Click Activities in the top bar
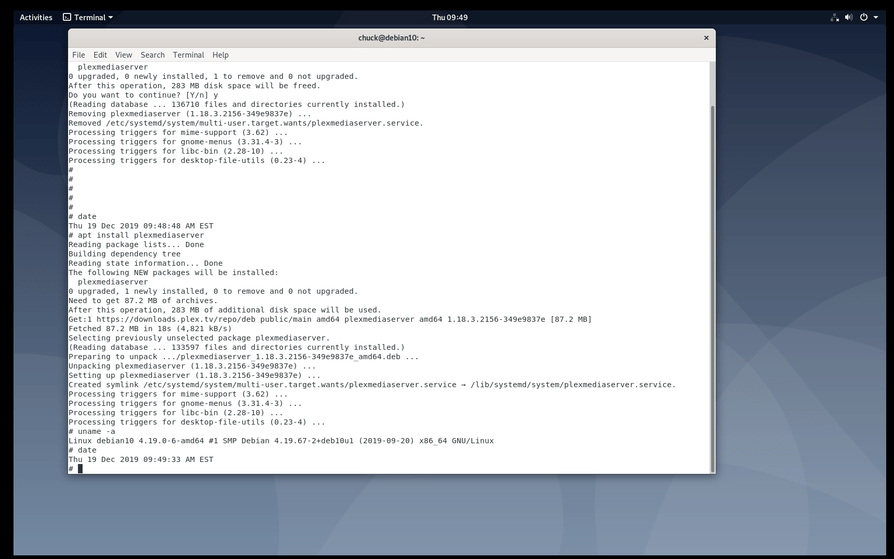The image size is (894, 559). coord(36,17)
